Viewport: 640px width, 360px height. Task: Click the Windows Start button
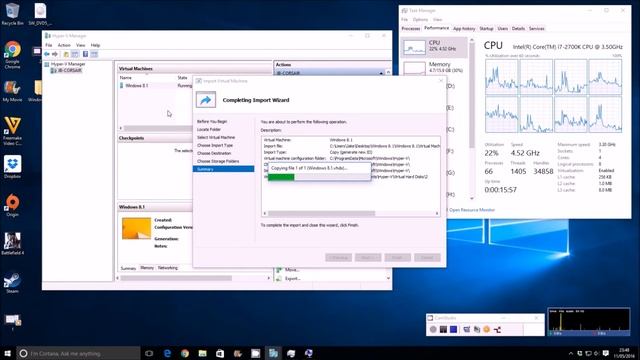pyautogui.click(x=7, y=353)
